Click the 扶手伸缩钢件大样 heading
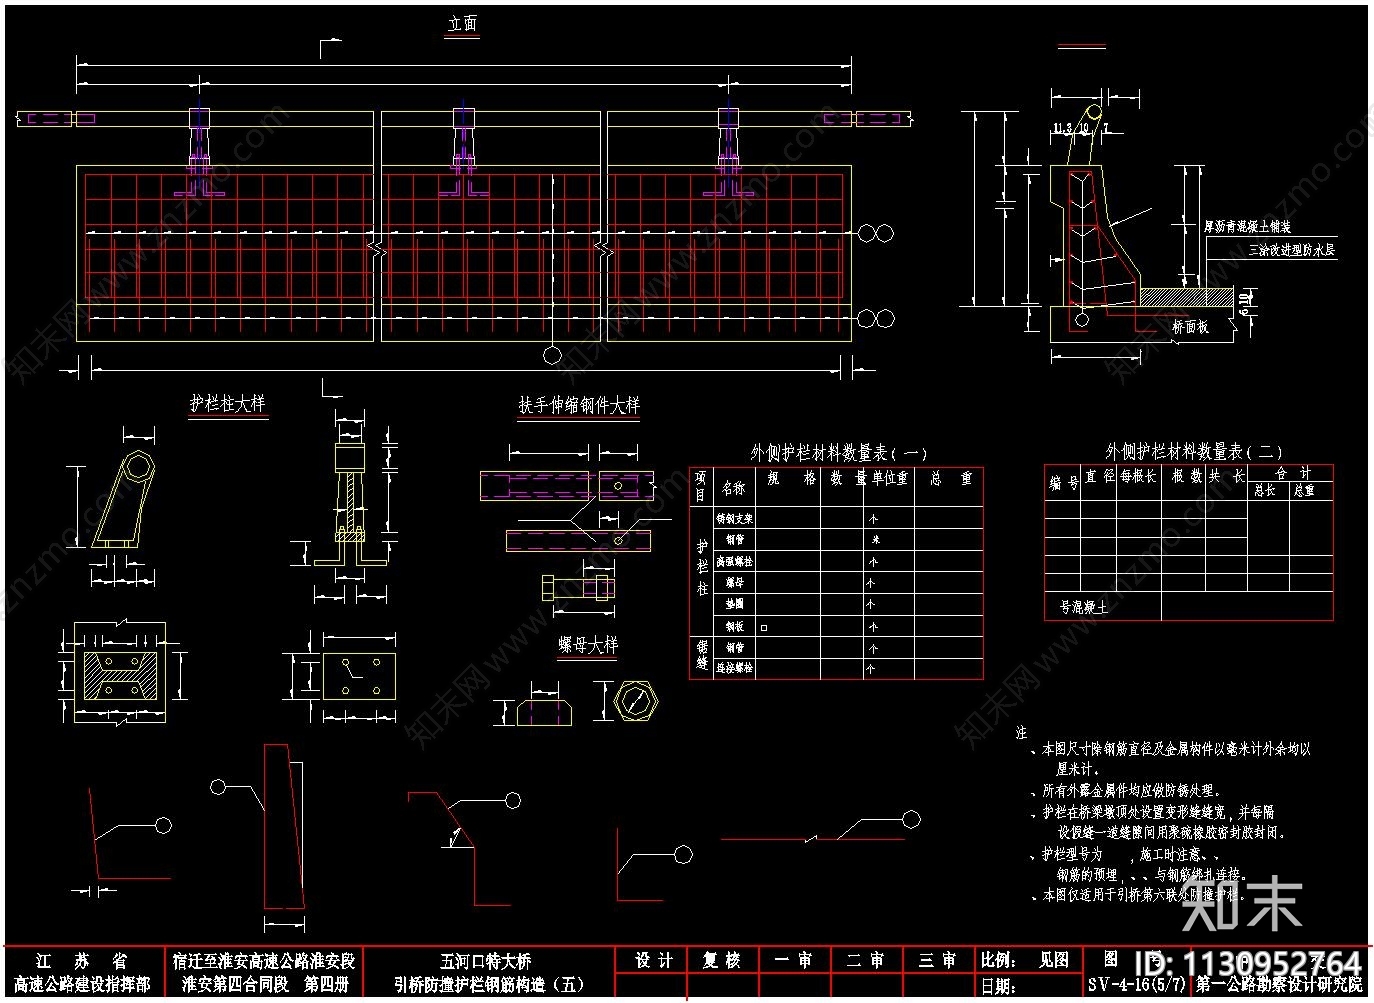The image size is (1374, 1003). coord(578,406)
